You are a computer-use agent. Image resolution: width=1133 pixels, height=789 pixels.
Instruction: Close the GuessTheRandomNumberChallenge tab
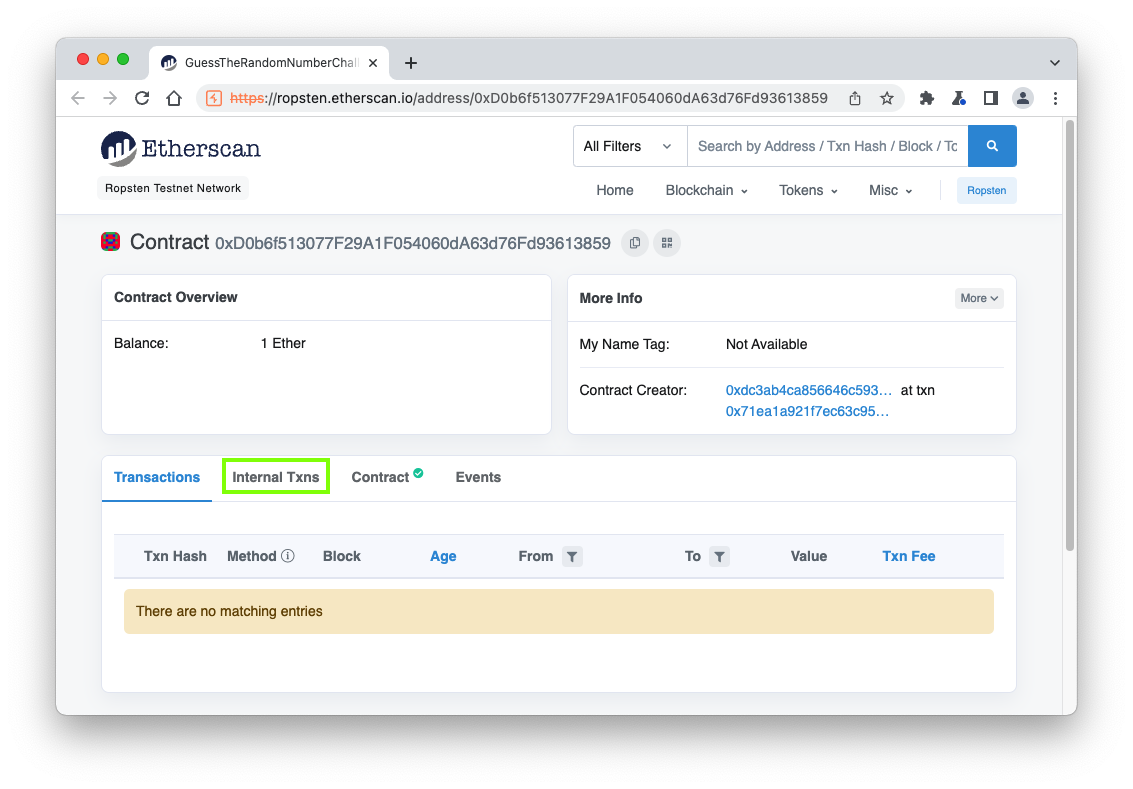pos(373,63)
